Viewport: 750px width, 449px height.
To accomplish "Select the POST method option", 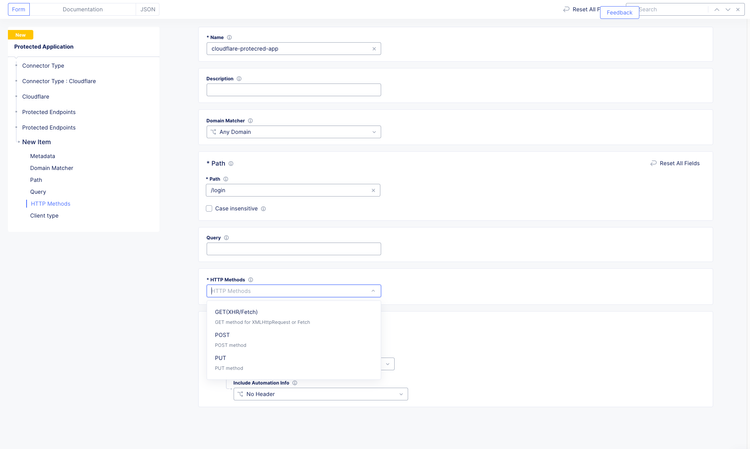I will [222, 336].
